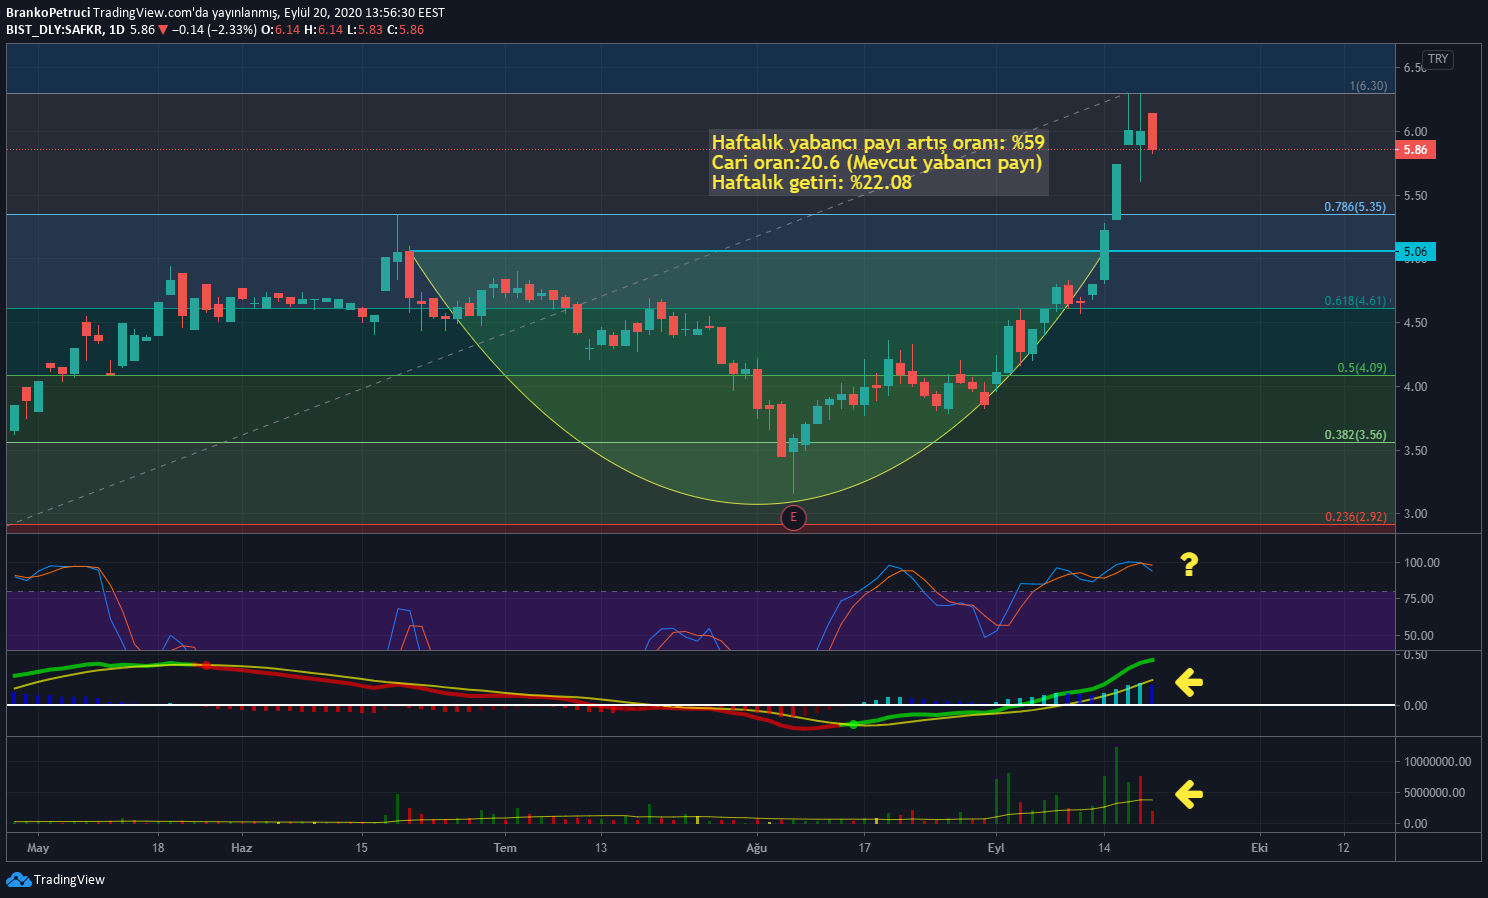Click the 0.236(2.92) red Fibonacci label
The height and width of the screenshot is (898, 1488).
1355,517
